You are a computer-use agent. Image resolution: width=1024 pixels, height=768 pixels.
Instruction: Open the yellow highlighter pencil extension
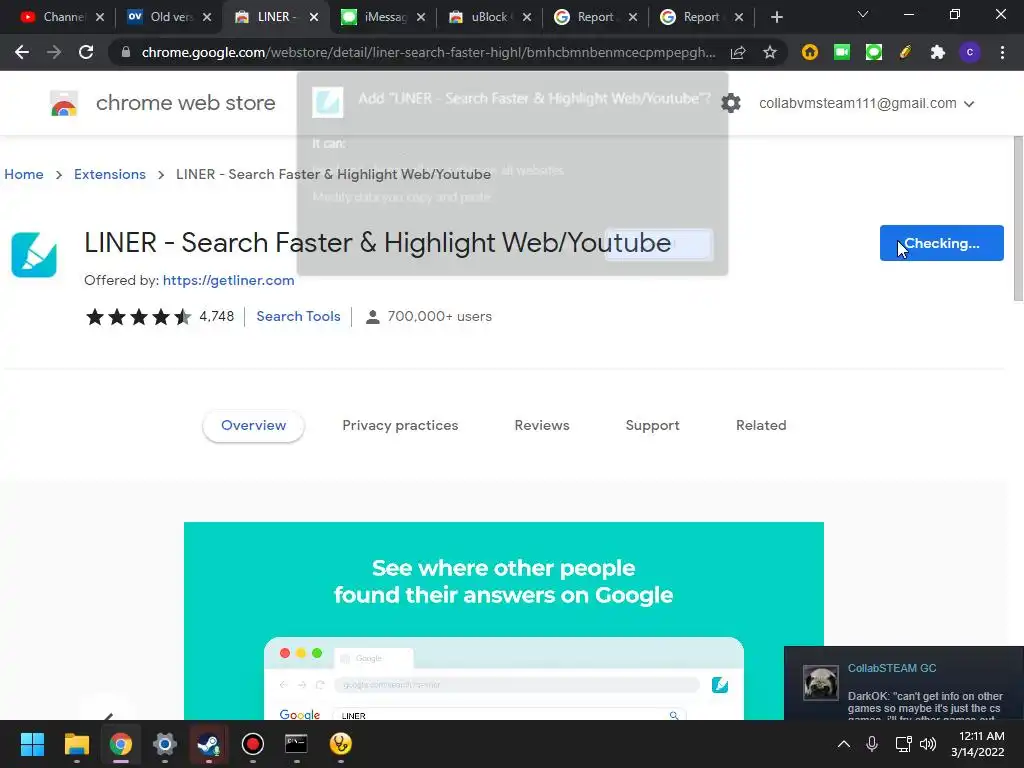tap(905, 52)
